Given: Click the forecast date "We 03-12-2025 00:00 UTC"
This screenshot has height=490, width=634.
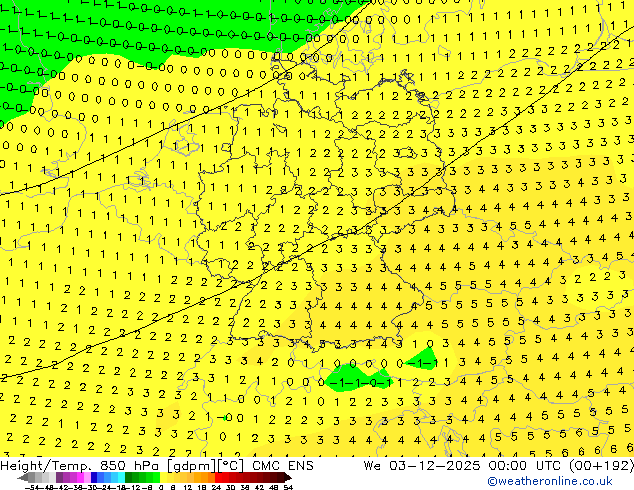Looking at the screenshot, I should 463,466.
